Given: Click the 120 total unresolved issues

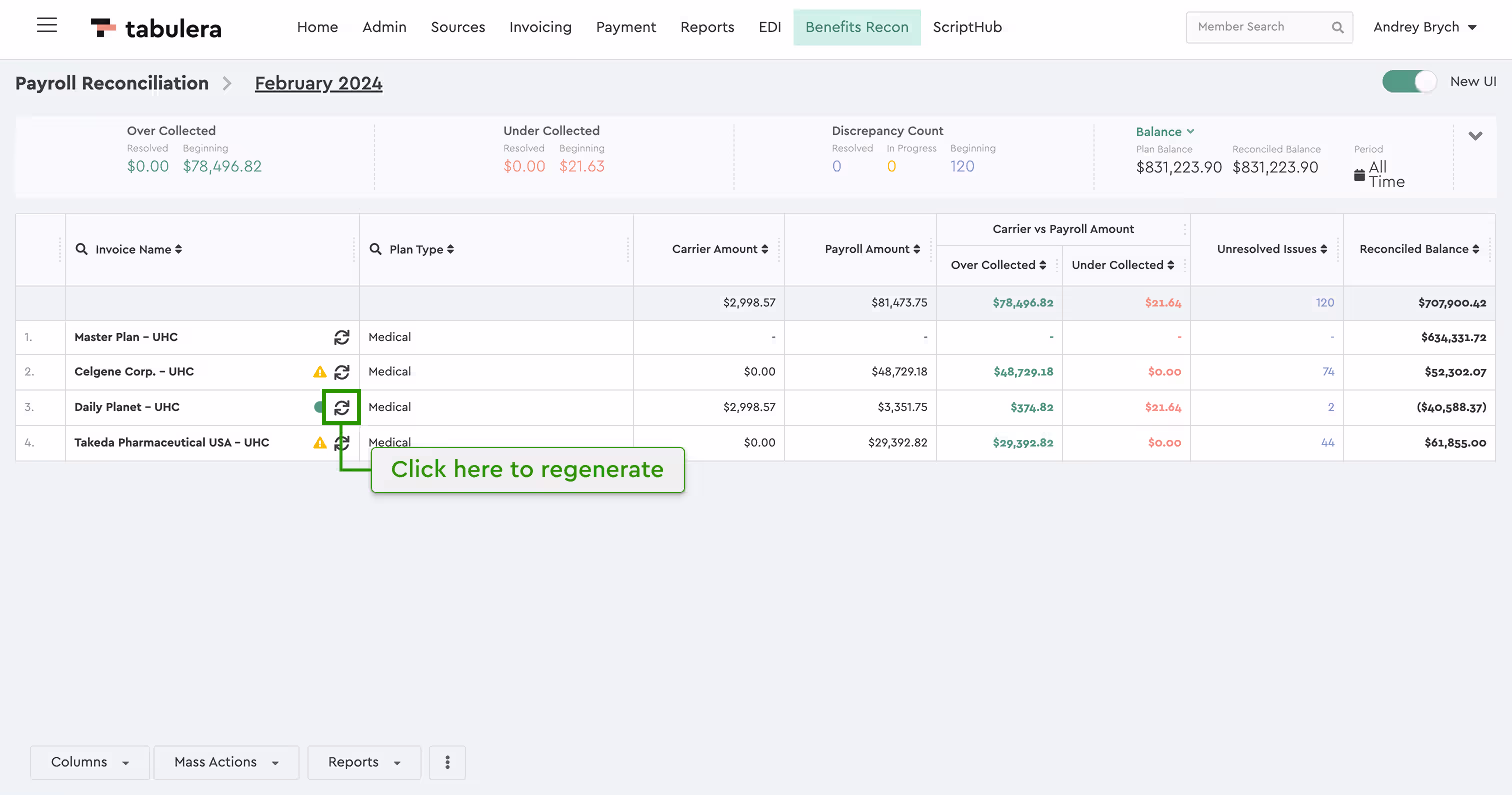Looking at the screenshot, I should (1325, 303).
